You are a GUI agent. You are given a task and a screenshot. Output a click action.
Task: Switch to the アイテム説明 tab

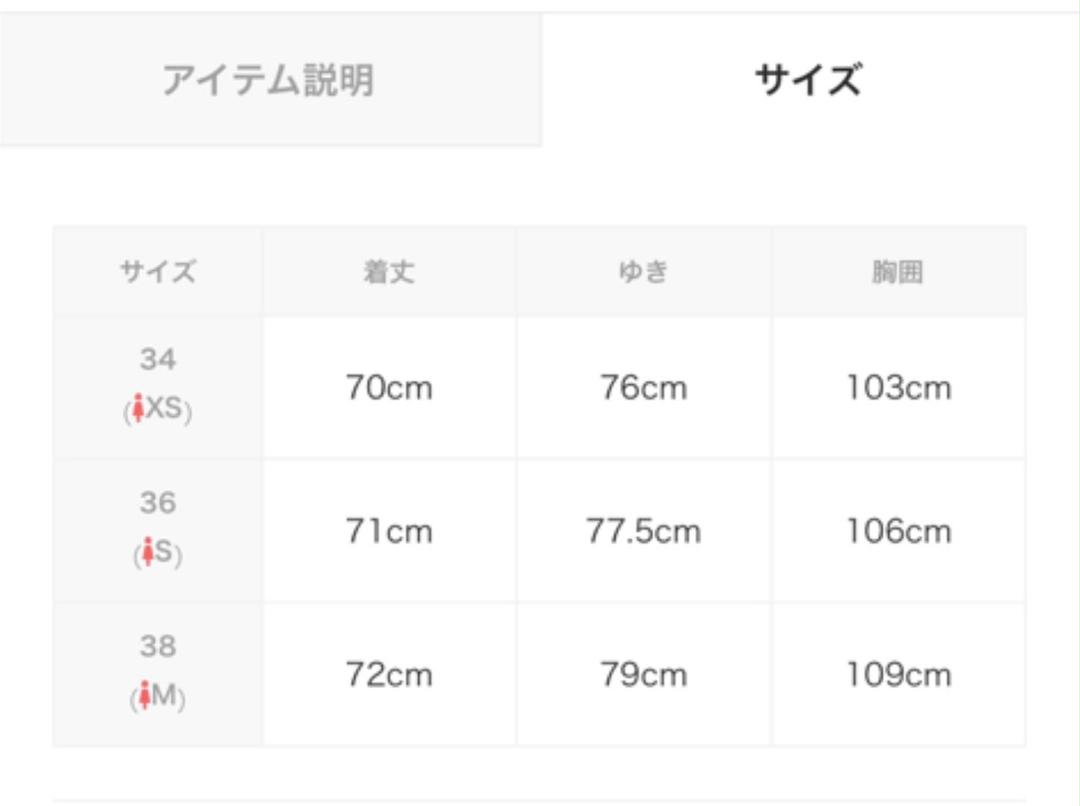(x=270, y=80)
